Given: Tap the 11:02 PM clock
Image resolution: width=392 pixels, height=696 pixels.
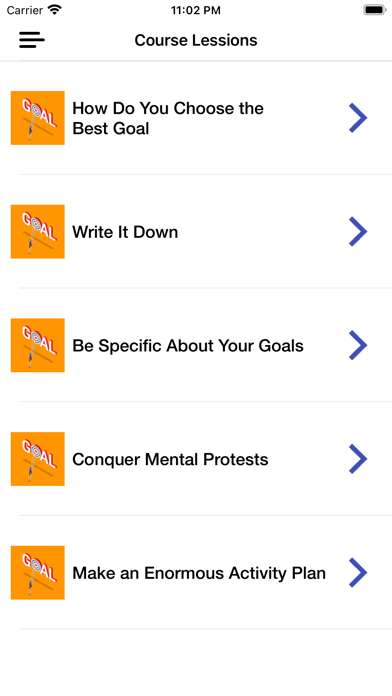Looking at the screenshot, I should [x=196, y=11].
